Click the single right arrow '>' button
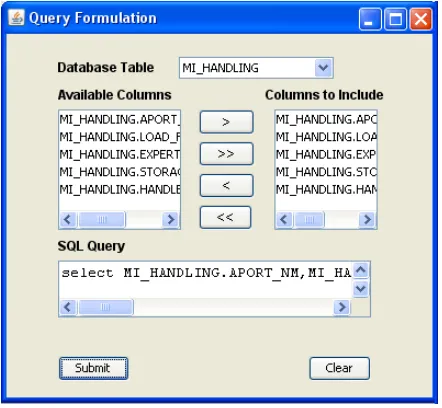The width and height of the screenshot is (442, 408). tap(226, 122)
